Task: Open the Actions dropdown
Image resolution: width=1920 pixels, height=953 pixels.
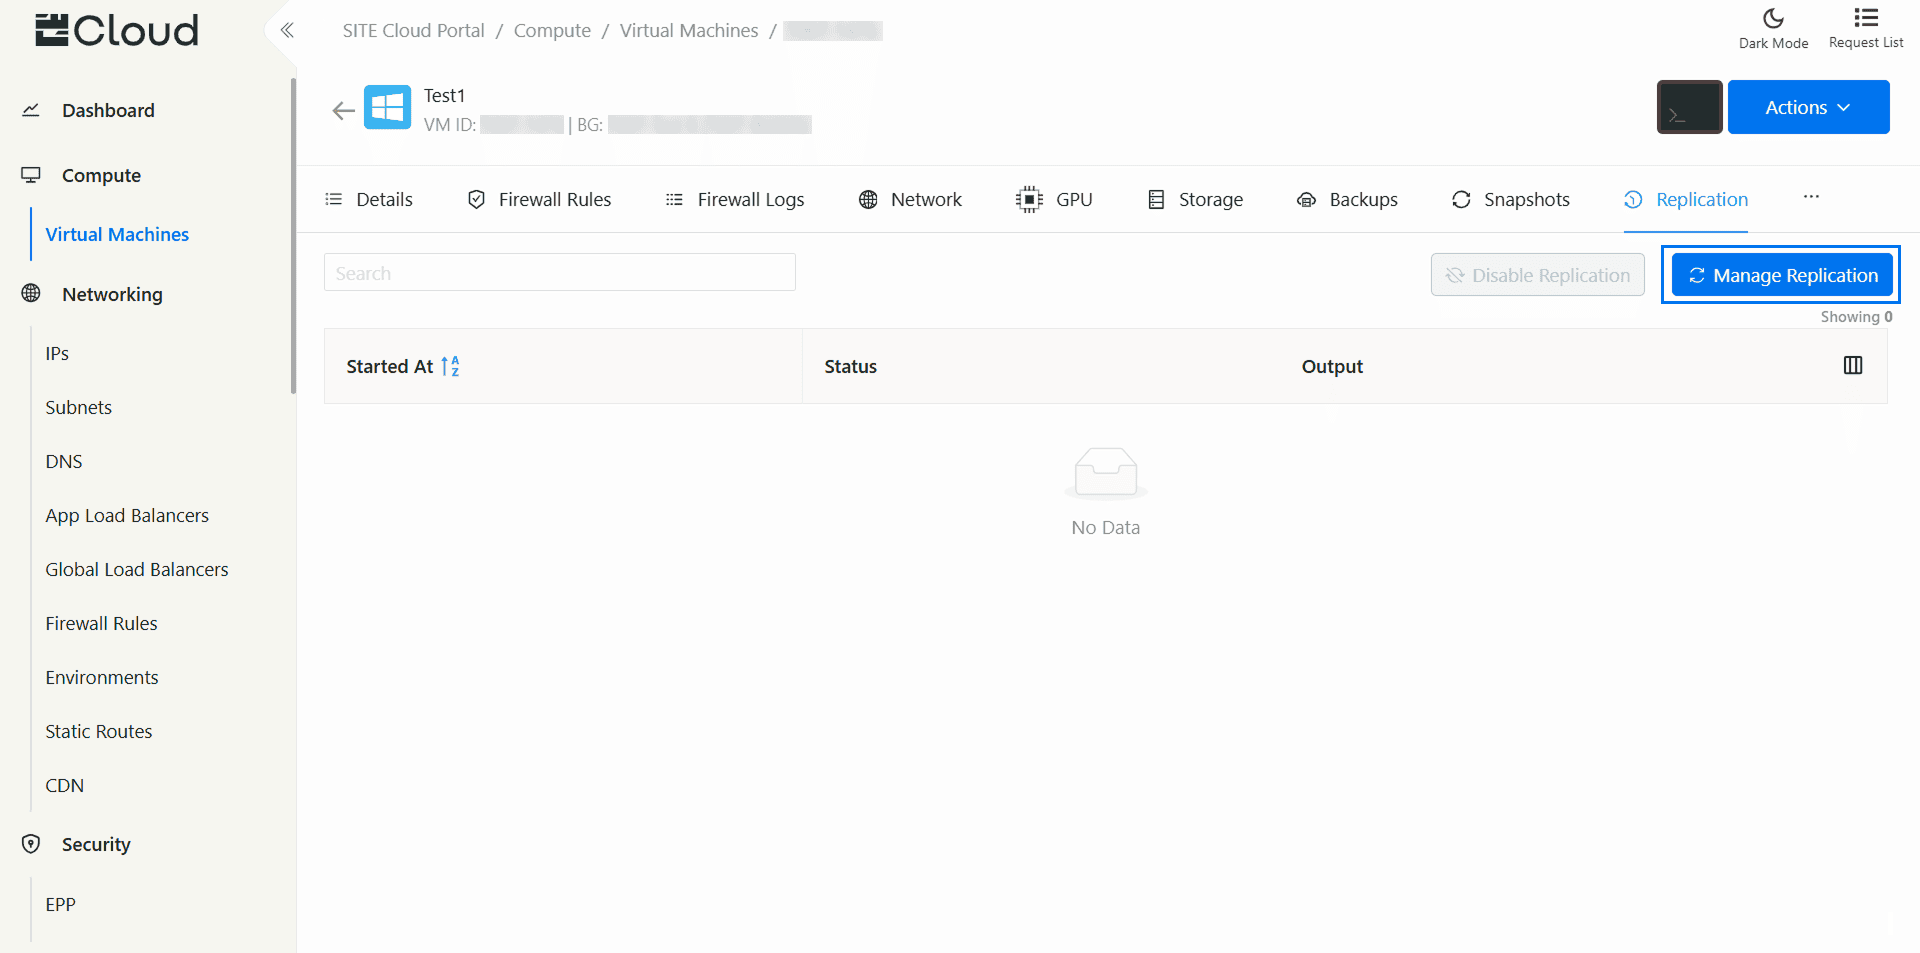Action: point(1807,107)
